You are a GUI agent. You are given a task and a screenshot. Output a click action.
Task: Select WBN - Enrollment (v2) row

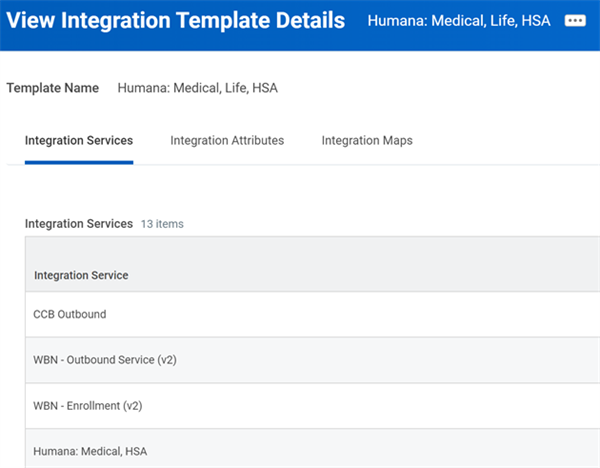312,406
